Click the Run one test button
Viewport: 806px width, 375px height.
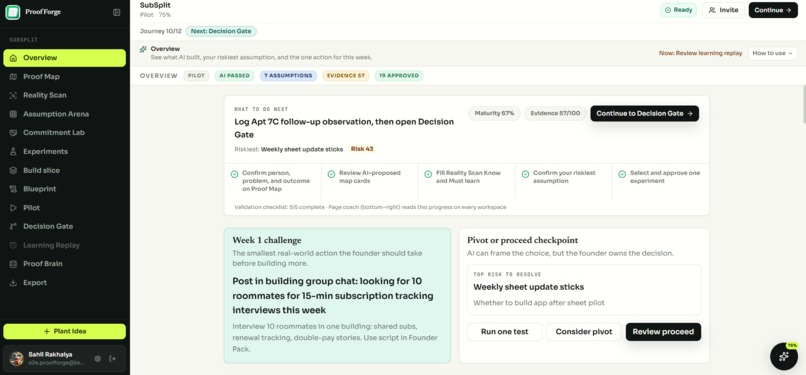coord(504,332)
